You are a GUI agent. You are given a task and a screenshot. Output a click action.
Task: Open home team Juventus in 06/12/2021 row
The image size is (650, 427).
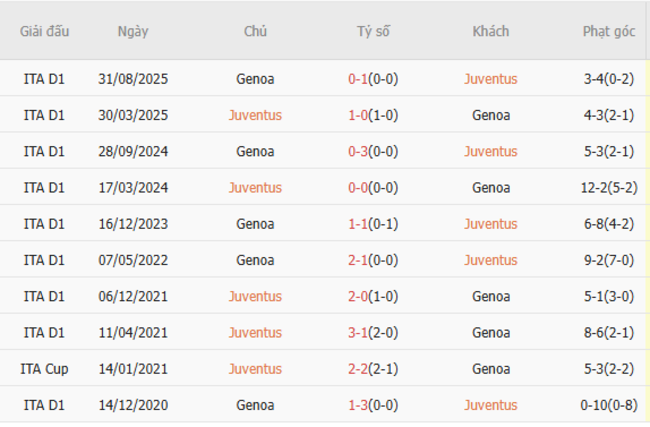[x=255, y=296]
